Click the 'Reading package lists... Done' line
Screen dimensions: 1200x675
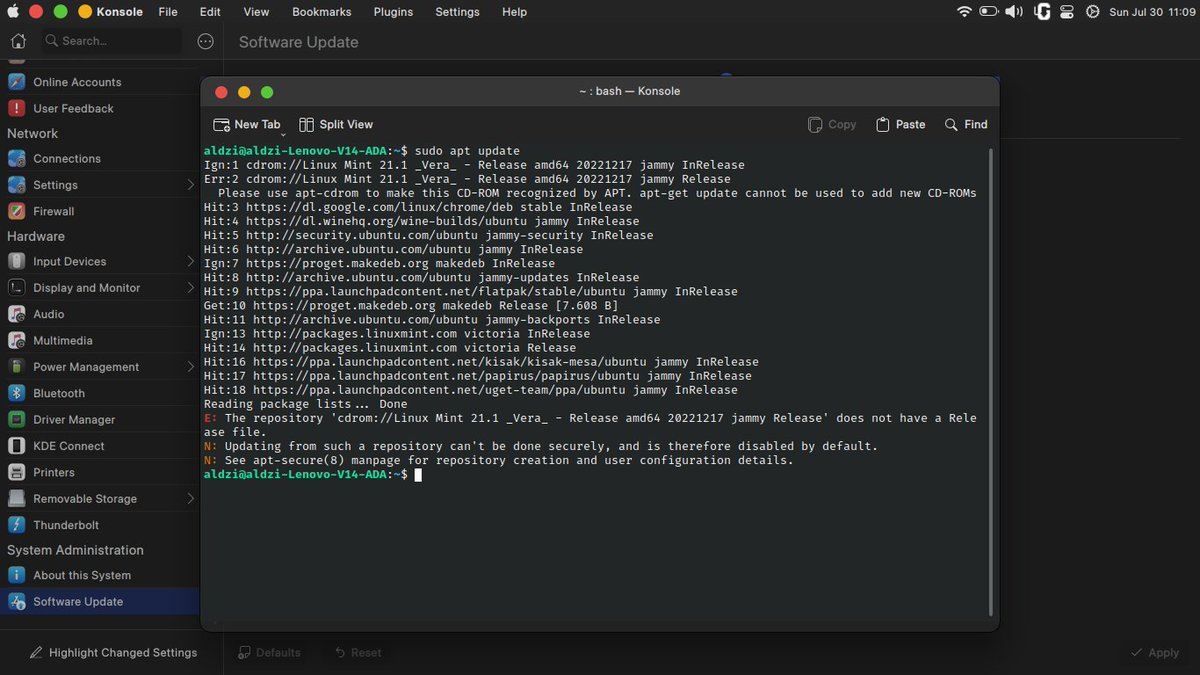[305, 404]
